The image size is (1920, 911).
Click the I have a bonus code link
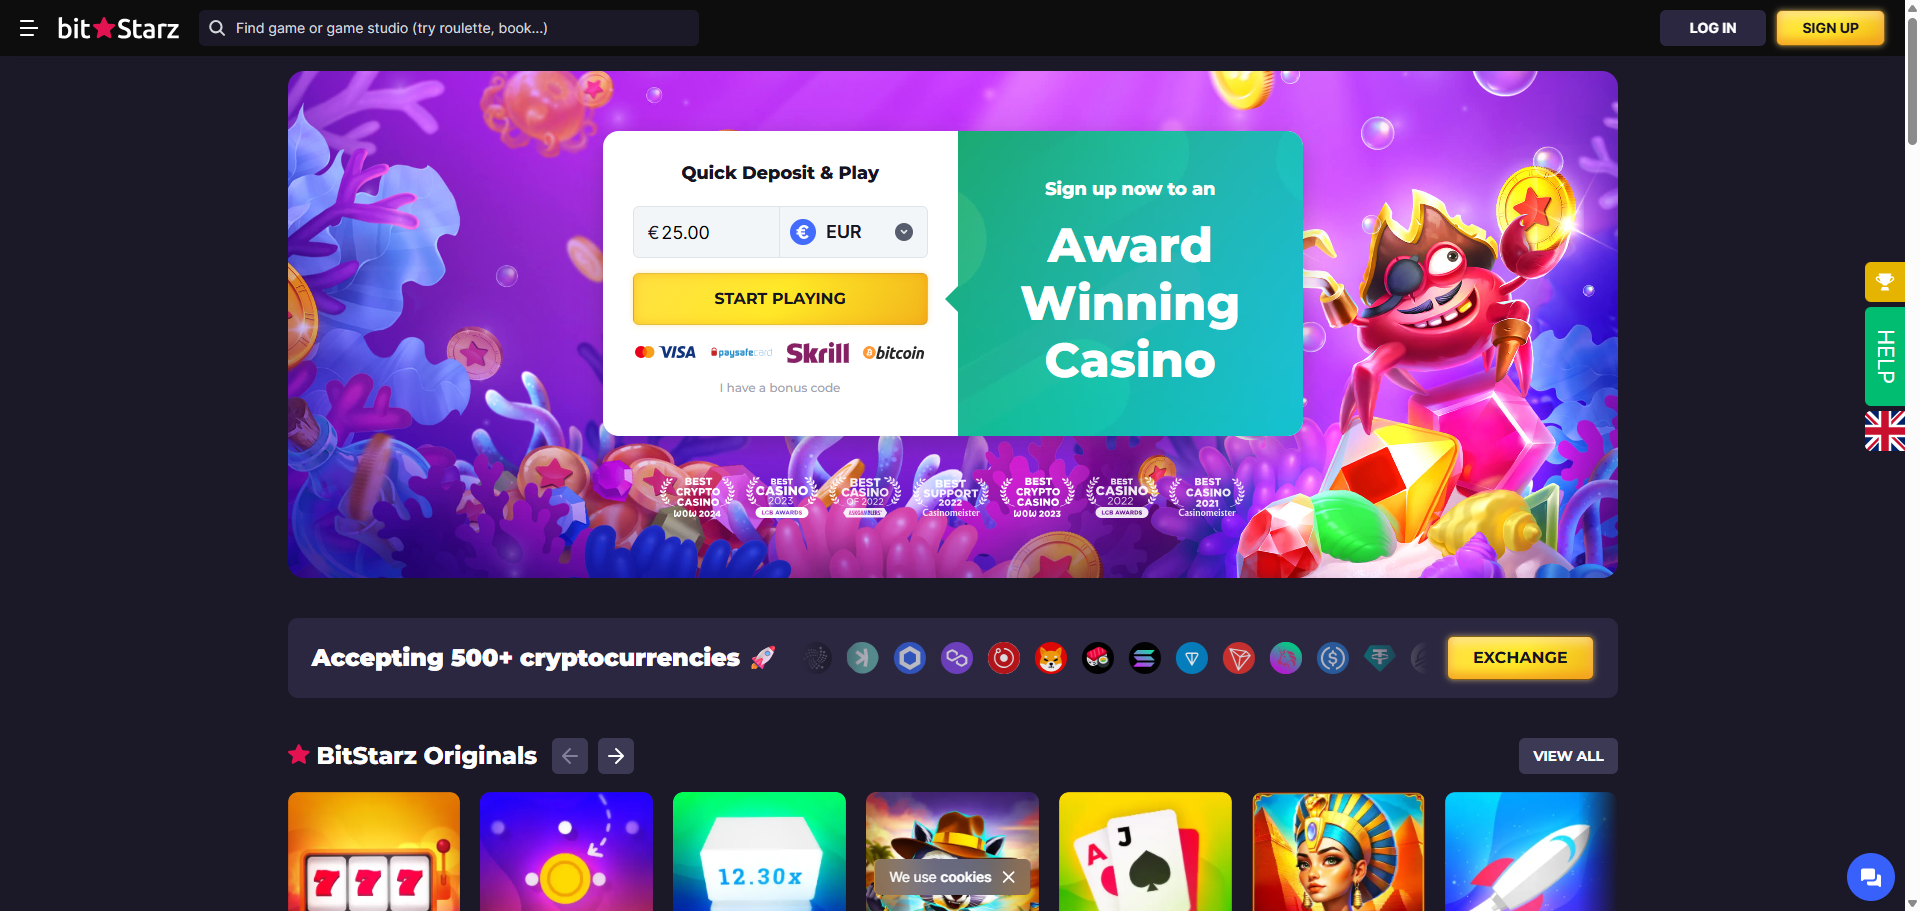[x=780, y=388]
